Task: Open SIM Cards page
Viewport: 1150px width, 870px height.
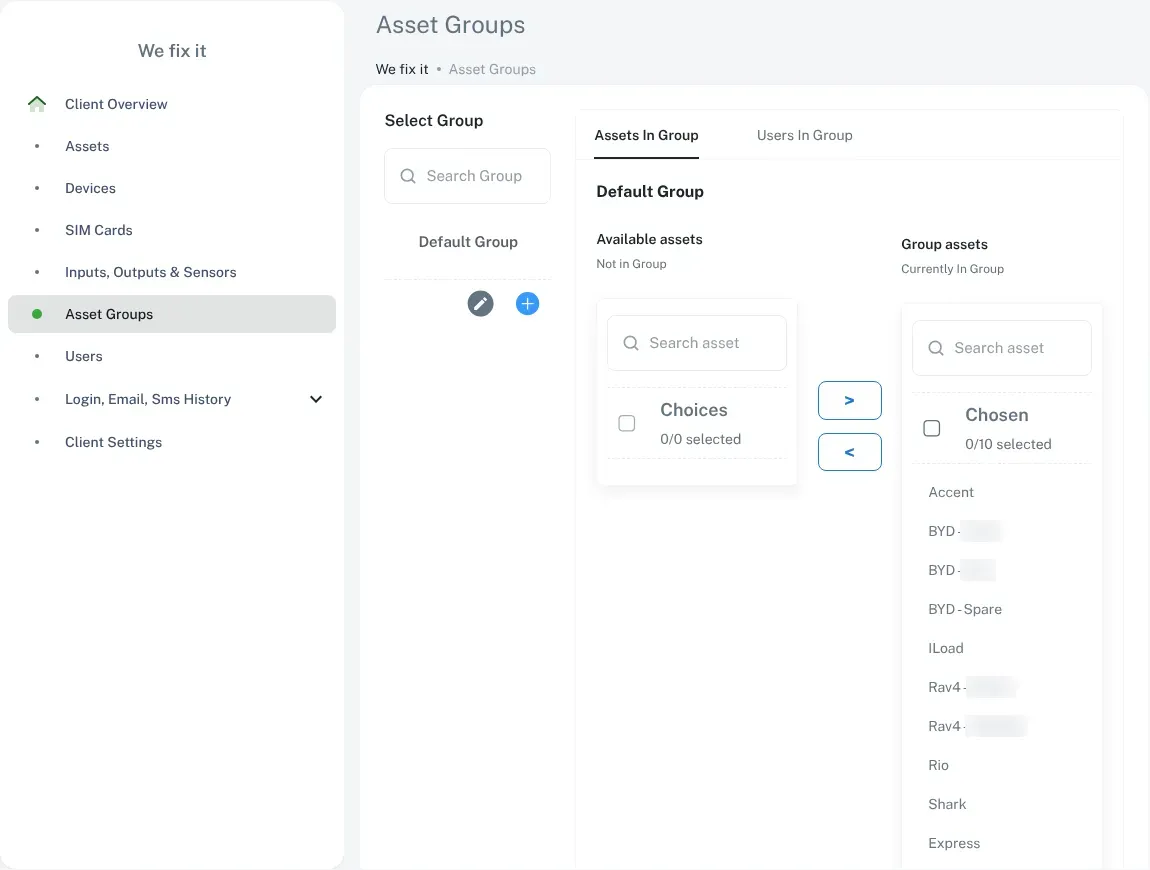Action: tap(98, 230)
